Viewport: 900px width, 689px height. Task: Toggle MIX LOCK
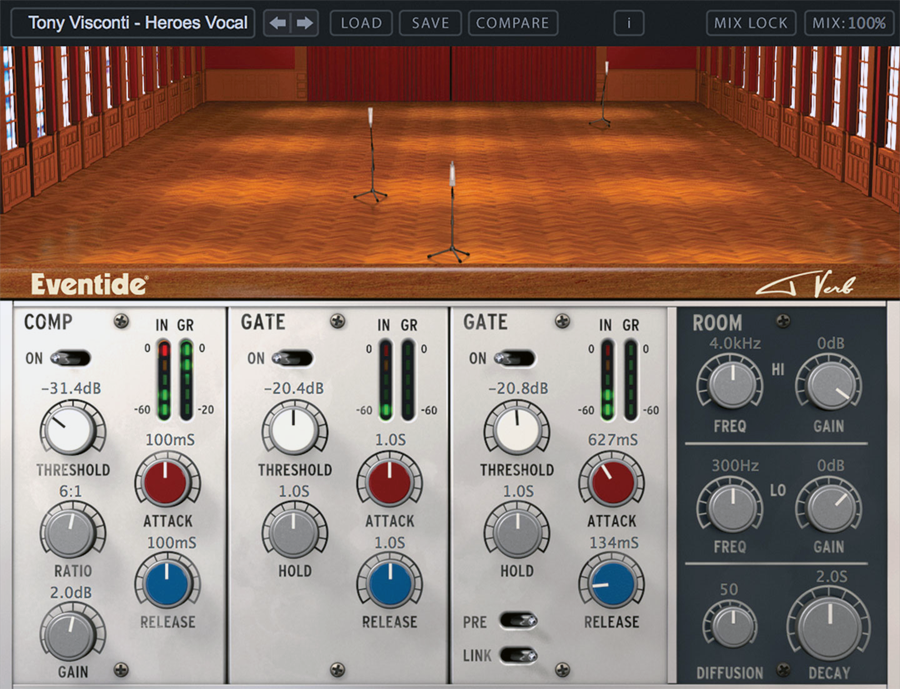point(751,24)
